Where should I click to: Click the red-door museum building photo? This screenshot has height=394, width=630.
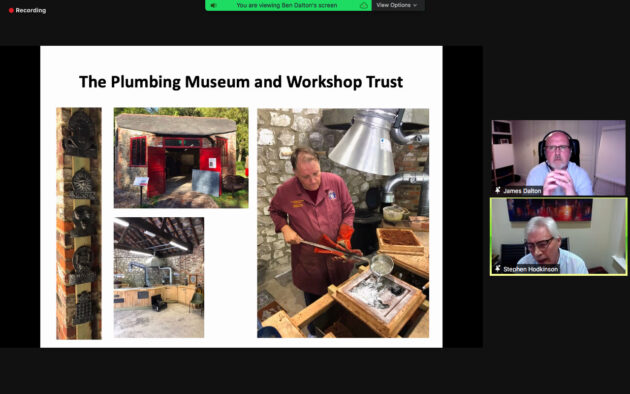click(181, 157)
